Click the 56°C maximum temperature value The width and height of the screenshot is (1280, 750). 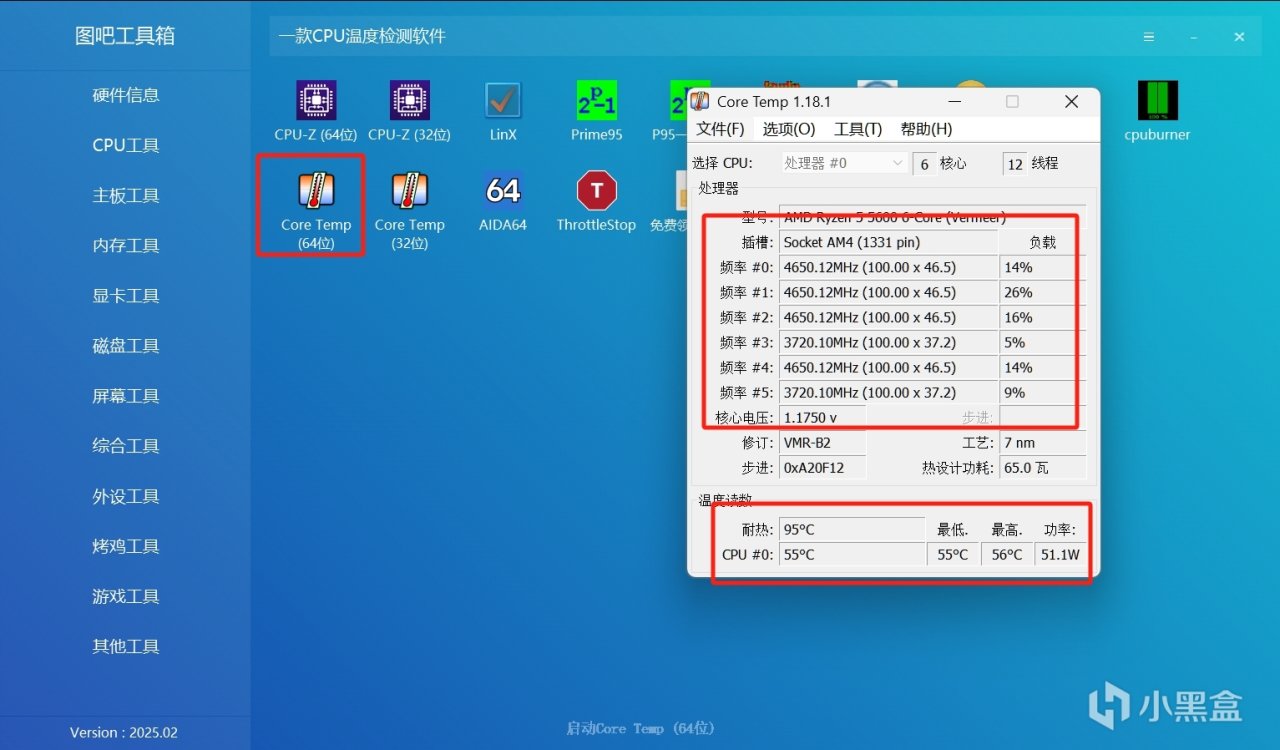point(1007,554)
